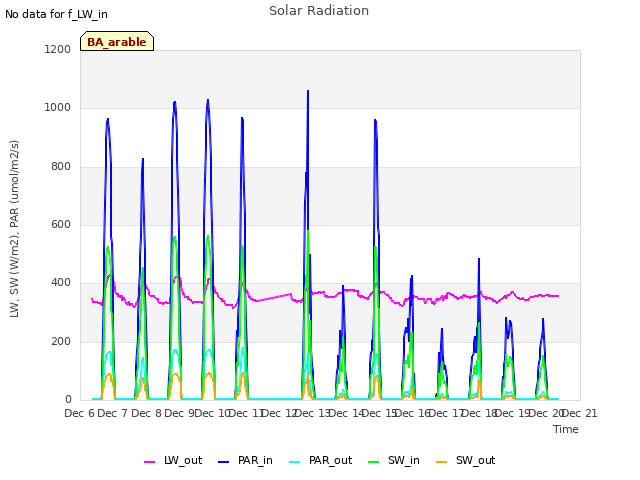Click the LW_out legend label
This screenshot has width=640, height=480.
coord(183,460)
